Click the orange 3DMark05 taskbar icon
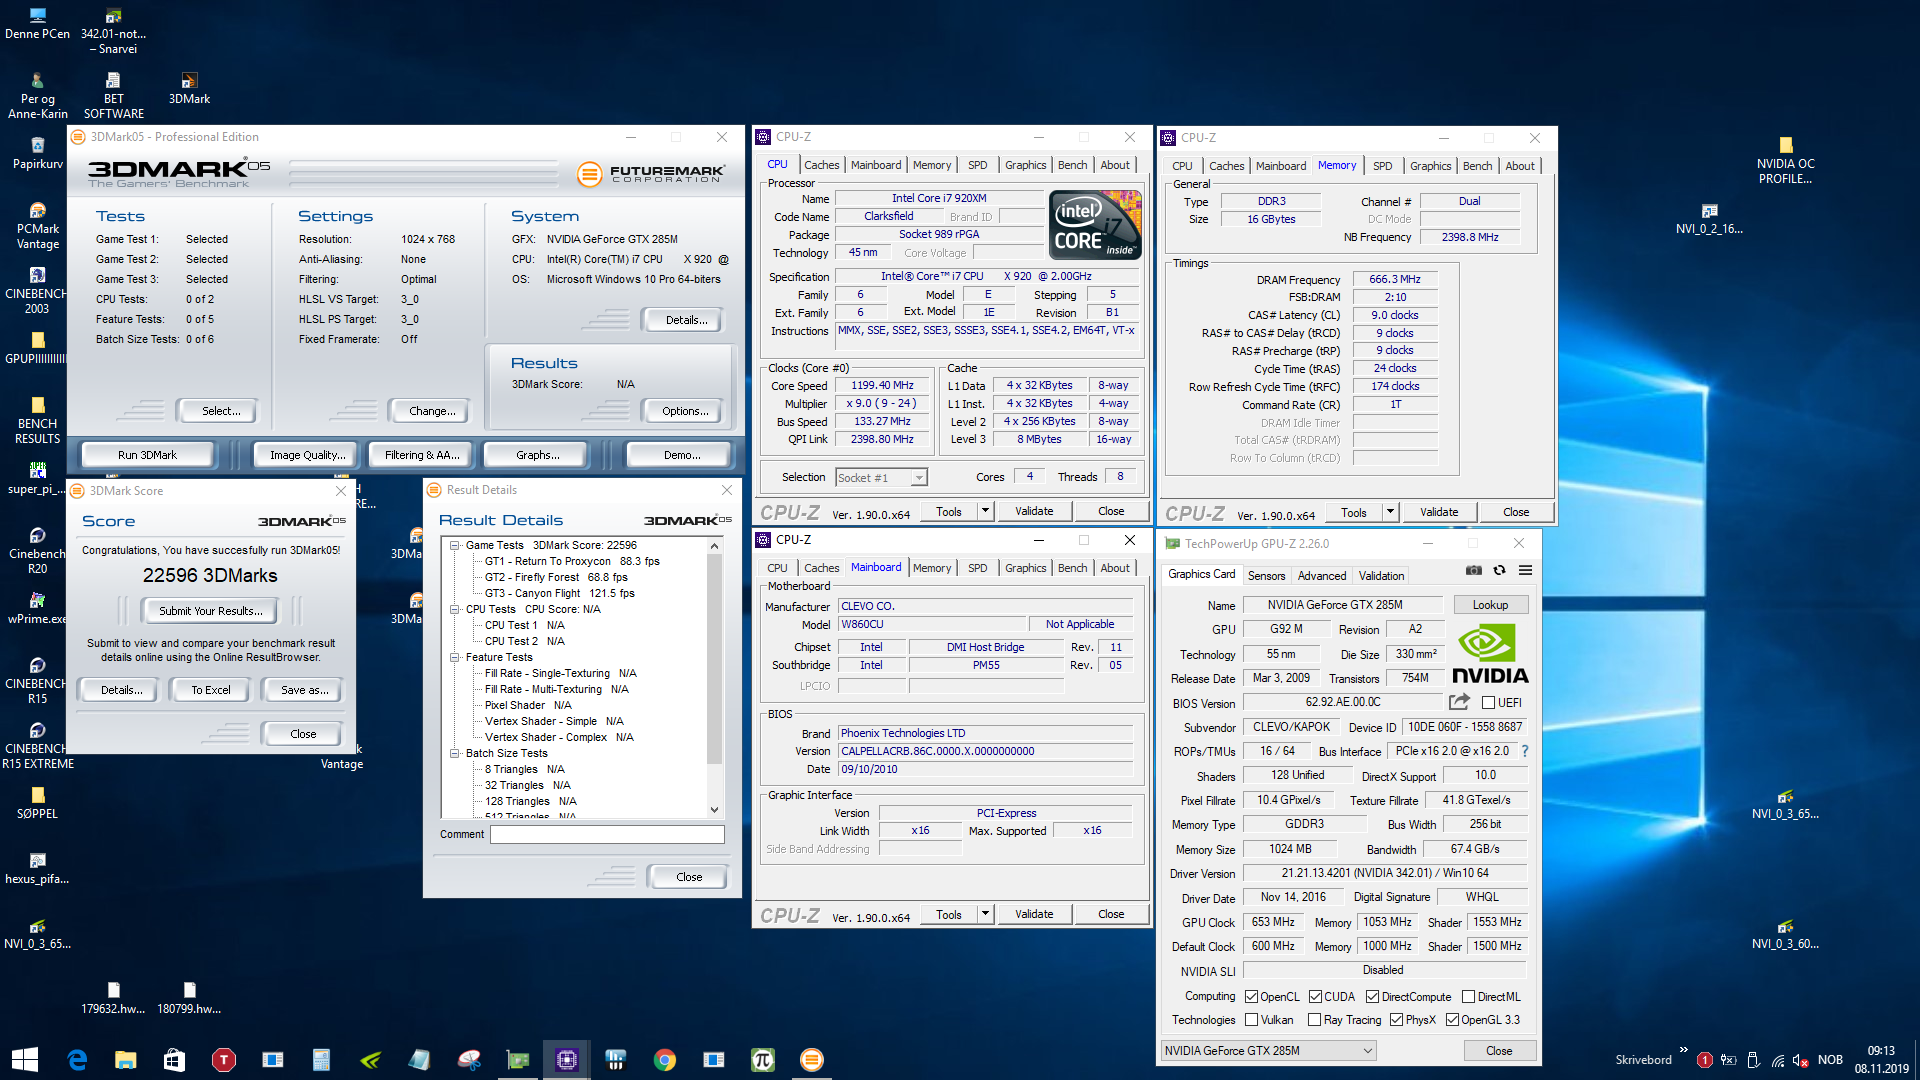The image size is (1920, 1080). pyautogui.click(x=811, y=1059)
